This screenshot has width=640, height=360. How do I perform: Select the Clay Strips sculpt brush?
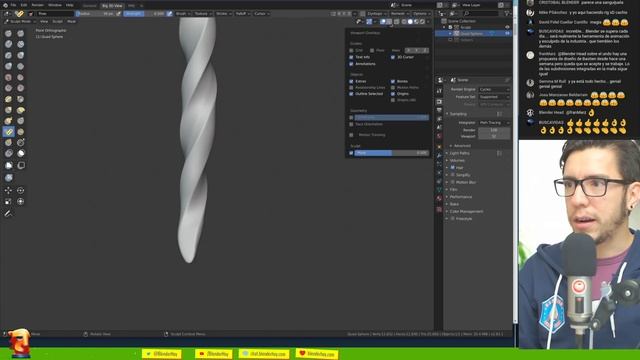pos(21,44)
